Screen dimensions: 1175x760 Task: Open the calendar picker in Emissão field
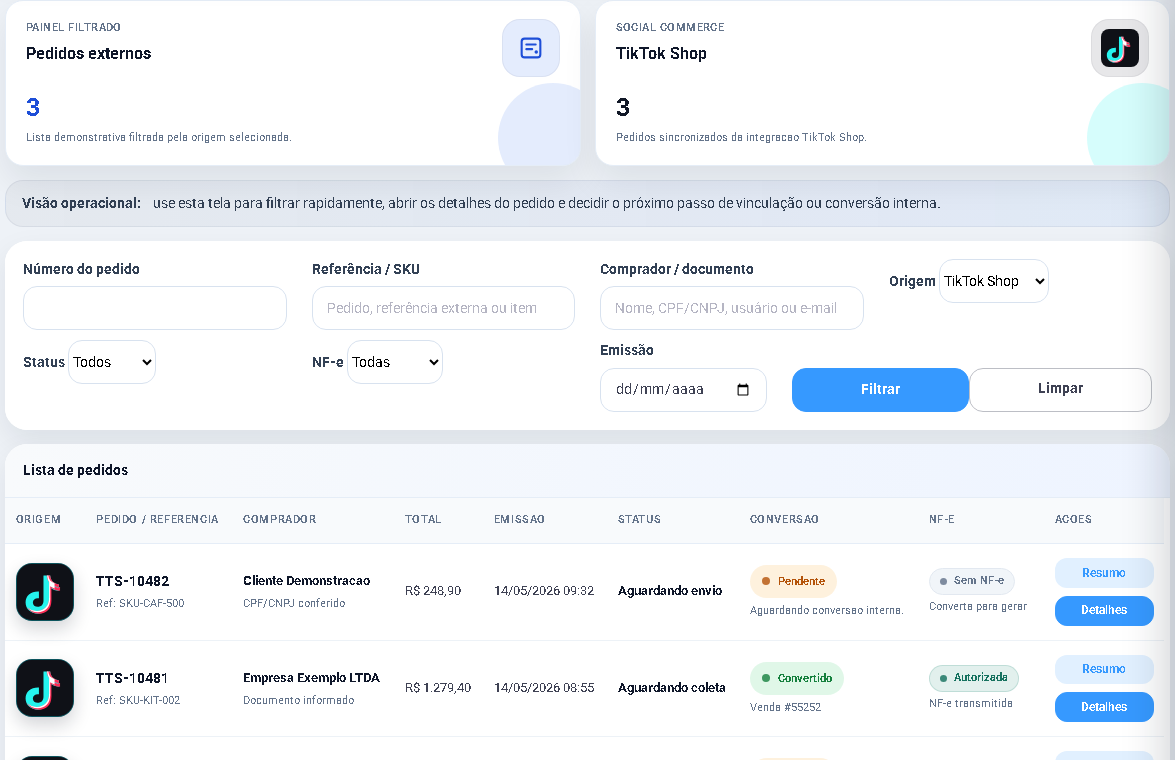pos(743,390)
